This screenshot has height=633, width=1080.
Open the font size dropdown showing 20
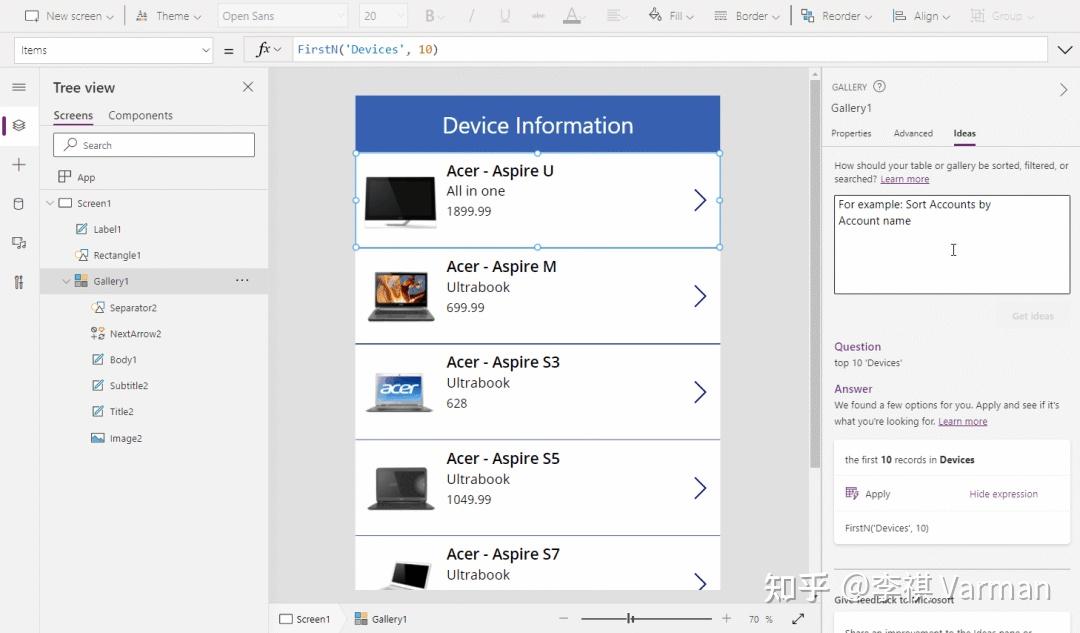[381, 15]
